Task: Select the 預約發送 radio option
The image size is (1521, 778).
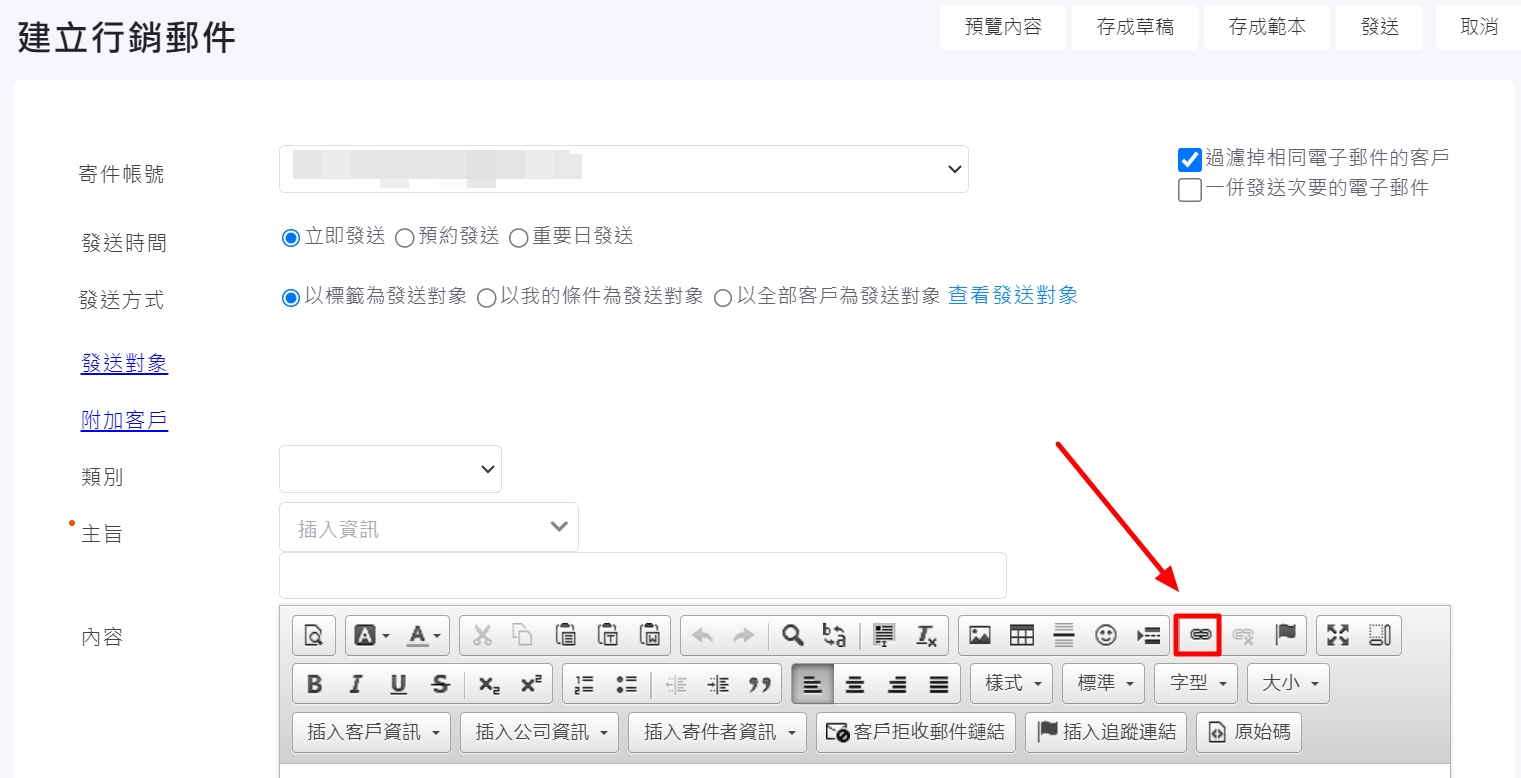Action: point(405,238)
